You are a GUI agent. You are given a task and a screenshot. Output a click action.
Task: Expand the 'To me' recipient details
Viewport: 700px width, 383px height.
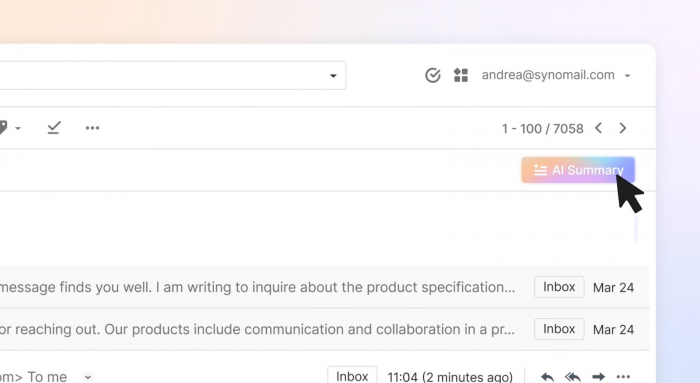[88, 377]
